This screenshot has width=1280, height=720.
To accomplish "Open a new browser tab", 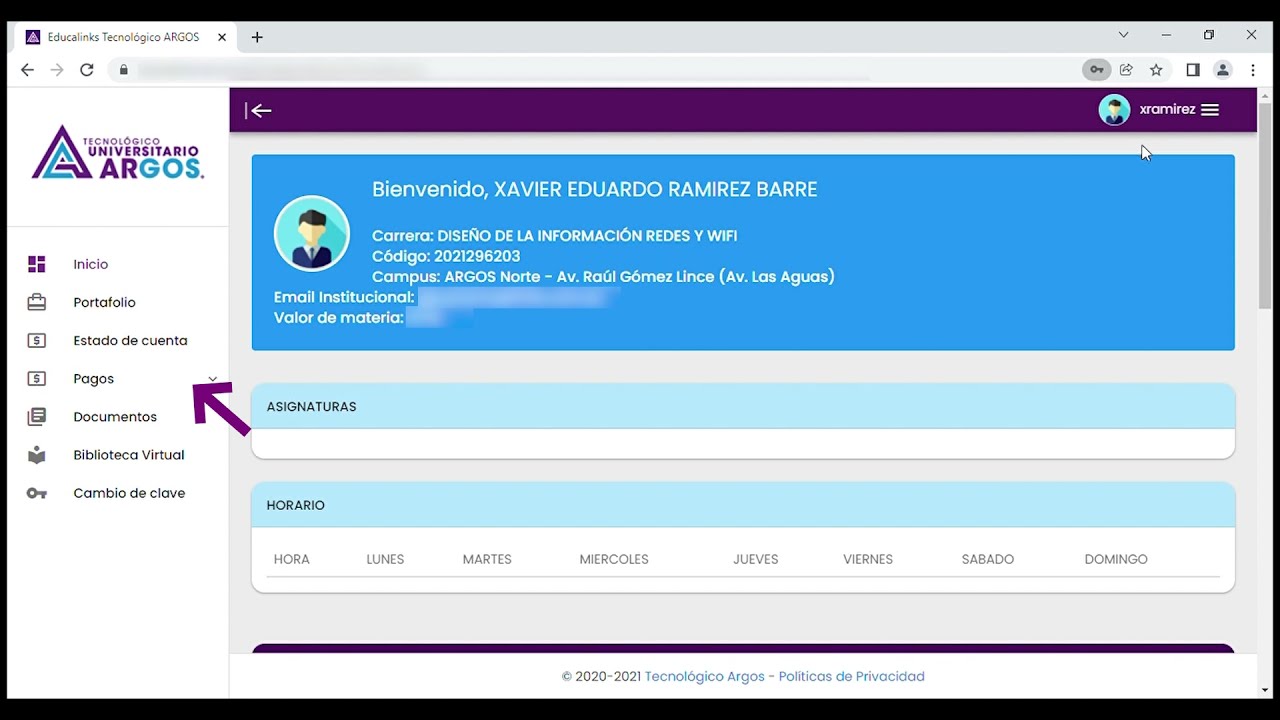I will [257, 37].
